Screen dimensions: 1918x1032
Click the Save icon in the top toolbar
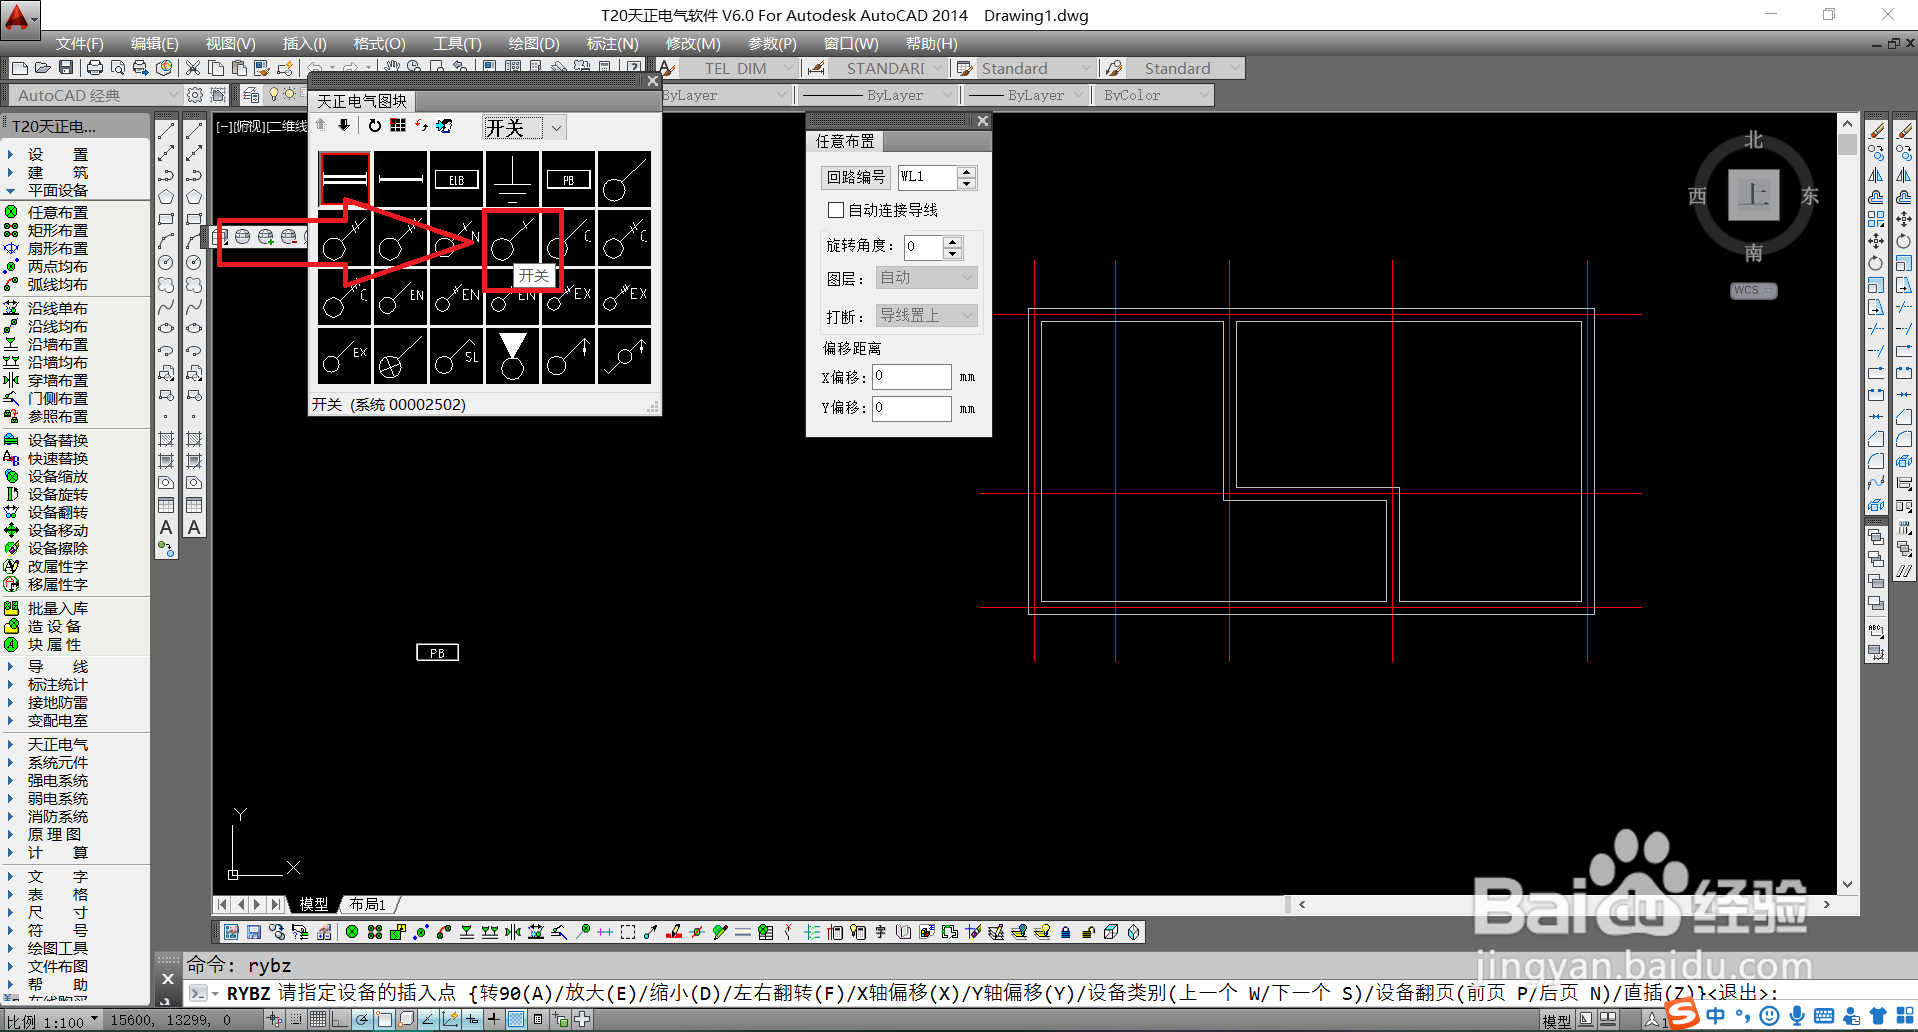[66, 68]
